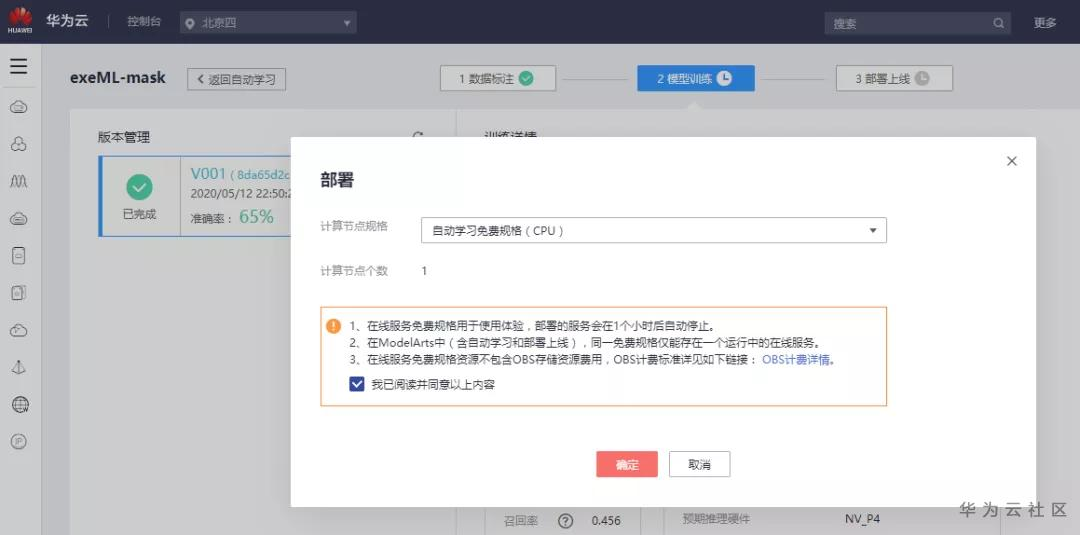Click the red 确定 button
The width and height of the screenshot is (1080, 535).
(627, 464)
